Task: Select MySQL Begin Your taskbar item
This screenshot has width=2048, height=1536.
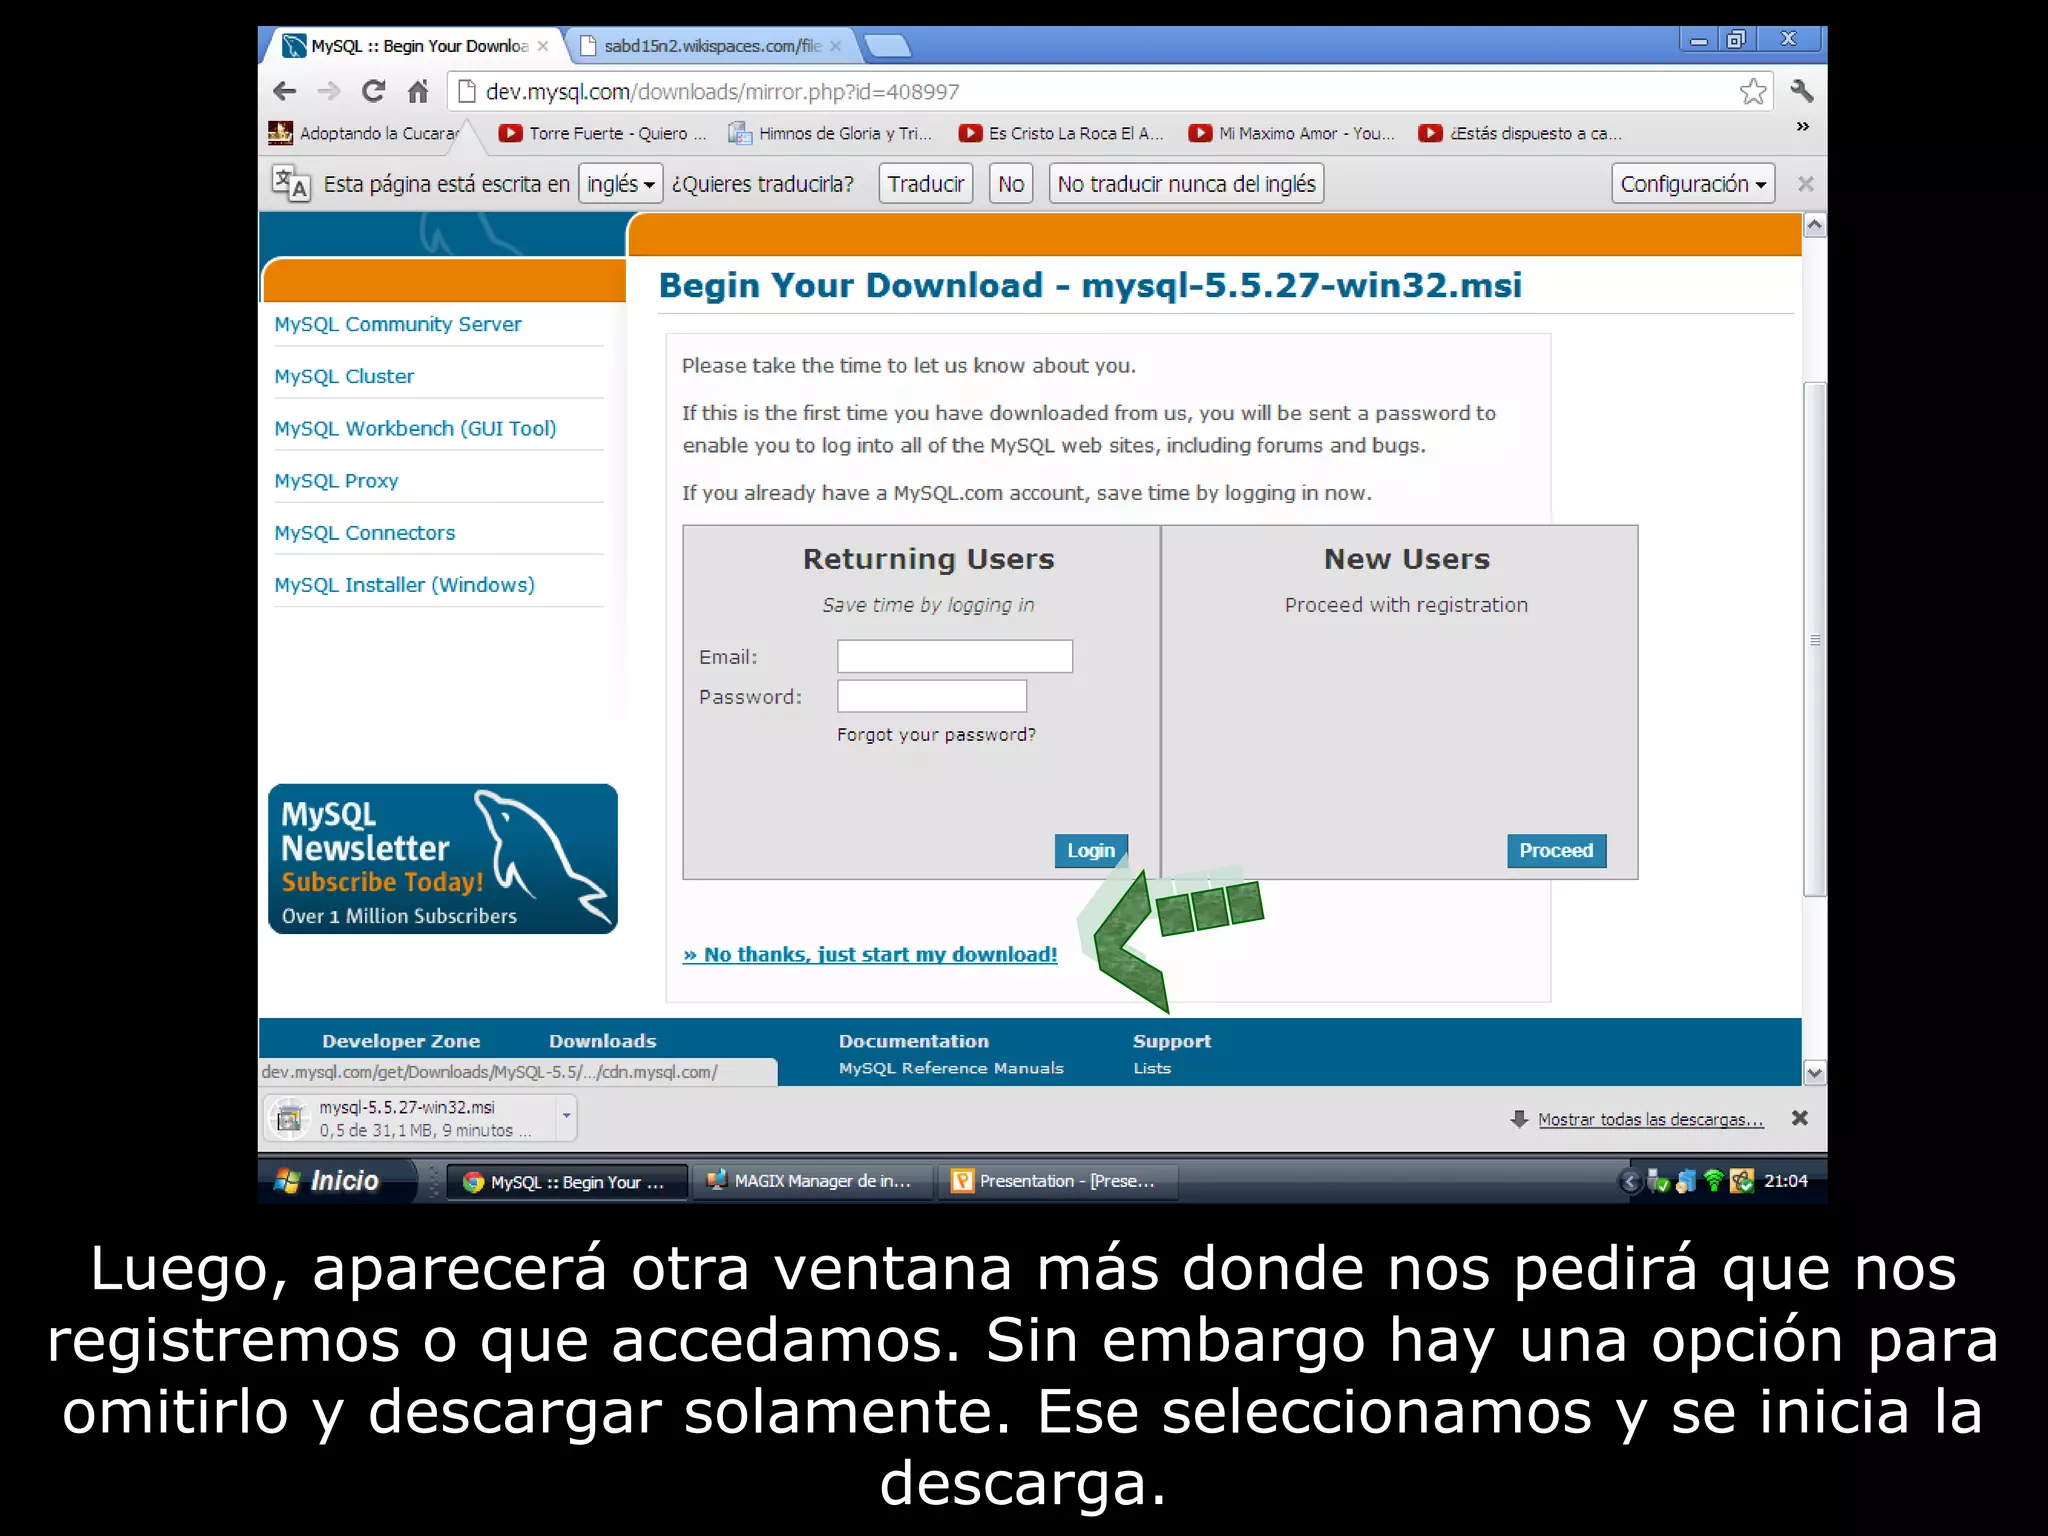Action: pyautogui.click(x=566, y=1182)
